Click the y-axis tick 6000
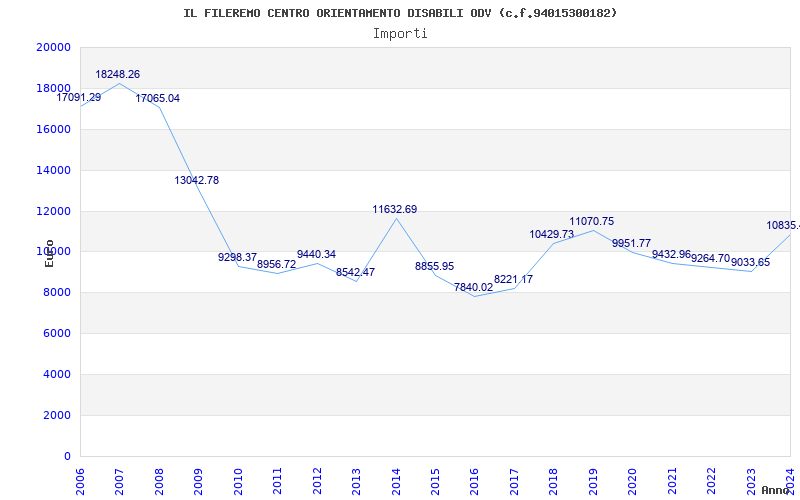The image size is (800, 500). [x=56, y=333]
